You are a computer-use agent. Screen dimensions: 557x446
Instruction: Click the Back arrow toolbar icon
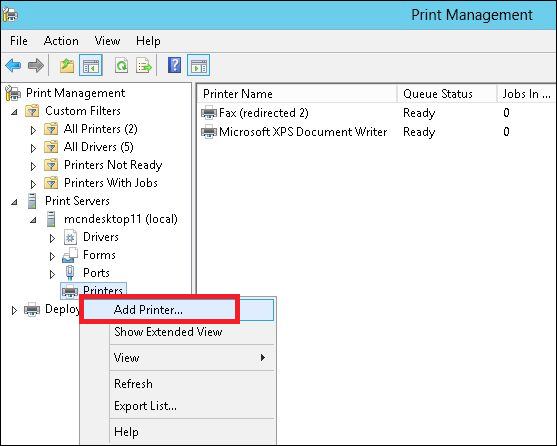coord(13,65)
